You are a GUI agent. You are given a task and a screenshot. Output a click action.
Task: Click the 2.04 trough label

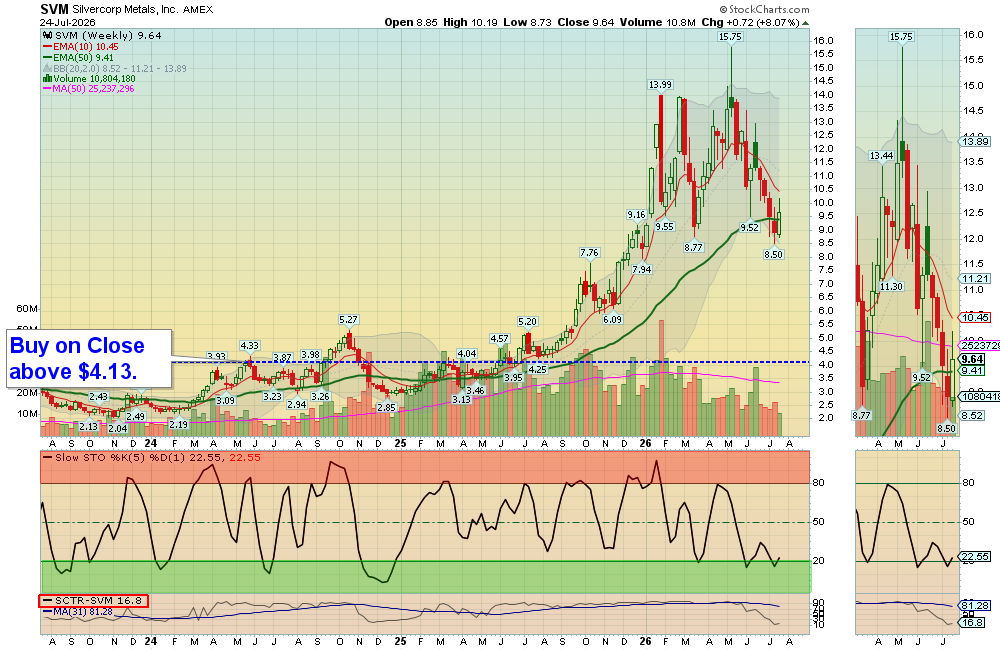point(117,429)
